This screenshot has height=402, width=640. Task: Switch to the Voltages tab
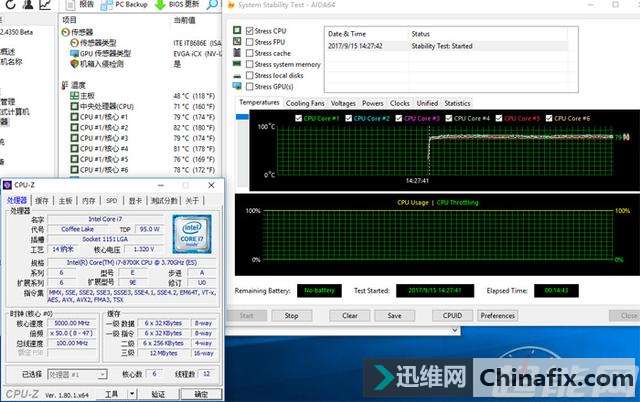pyautogui.click(x=343, y=103)
